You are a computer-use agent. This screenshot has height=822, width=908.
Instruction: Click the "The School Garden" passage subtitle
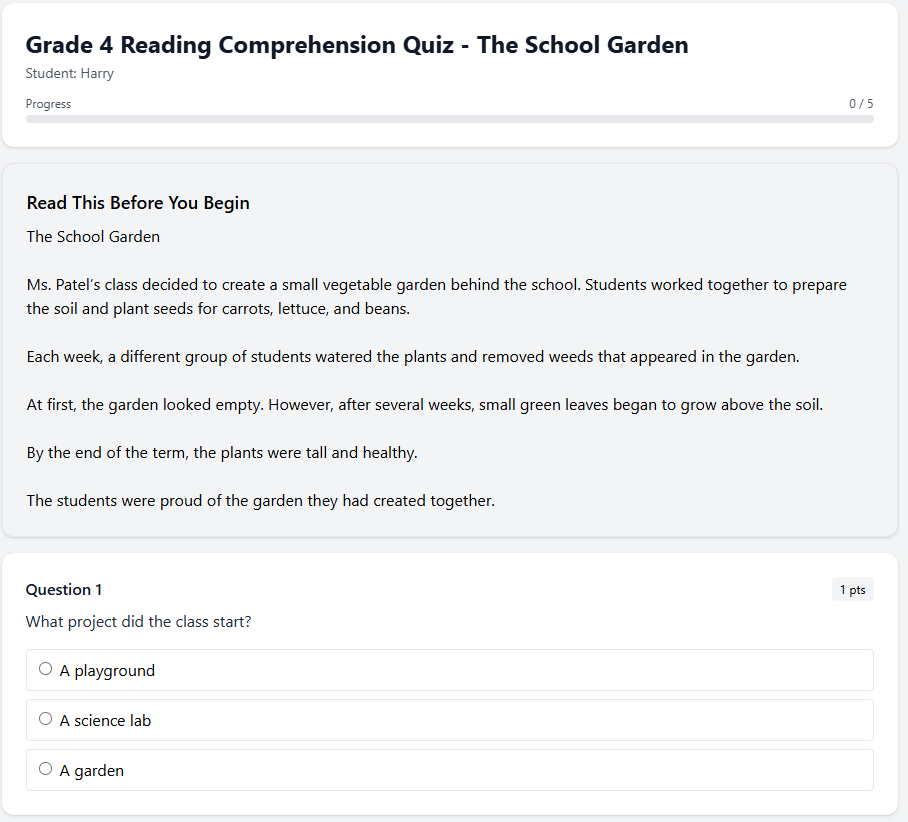[x=93, y=236]
